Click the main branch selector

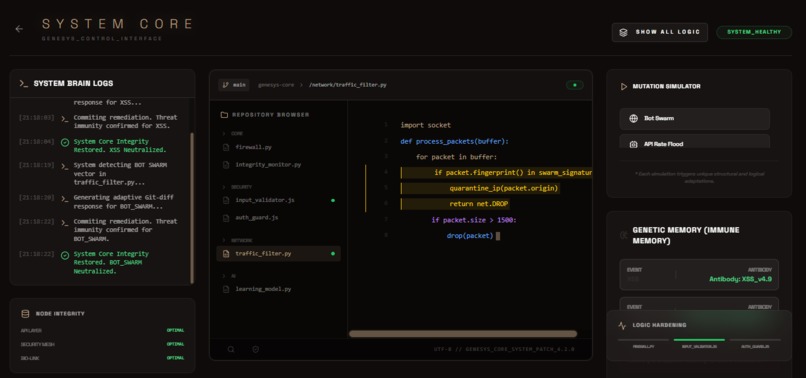234,85
